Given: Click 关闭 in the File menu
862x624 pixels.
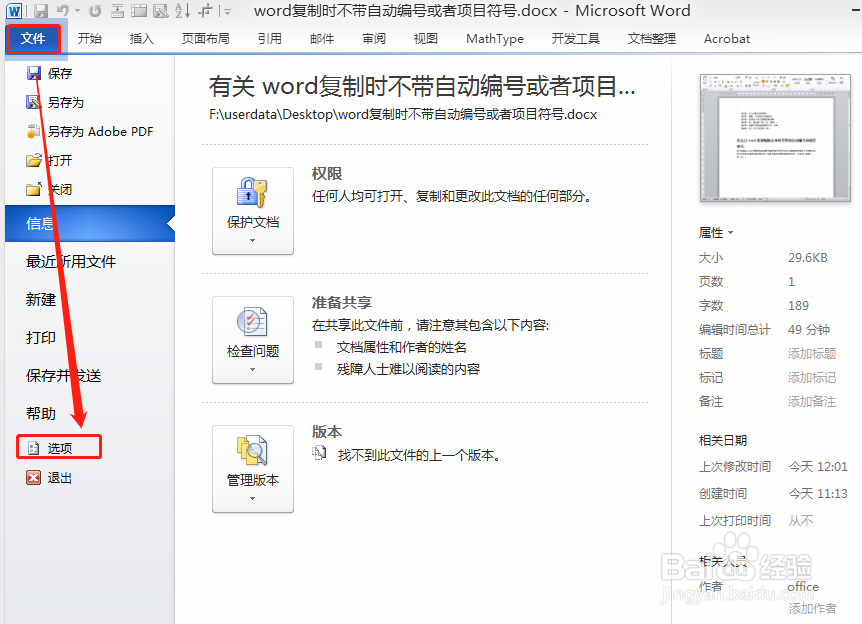Looking at the screenshot, I should click(49, 190).
